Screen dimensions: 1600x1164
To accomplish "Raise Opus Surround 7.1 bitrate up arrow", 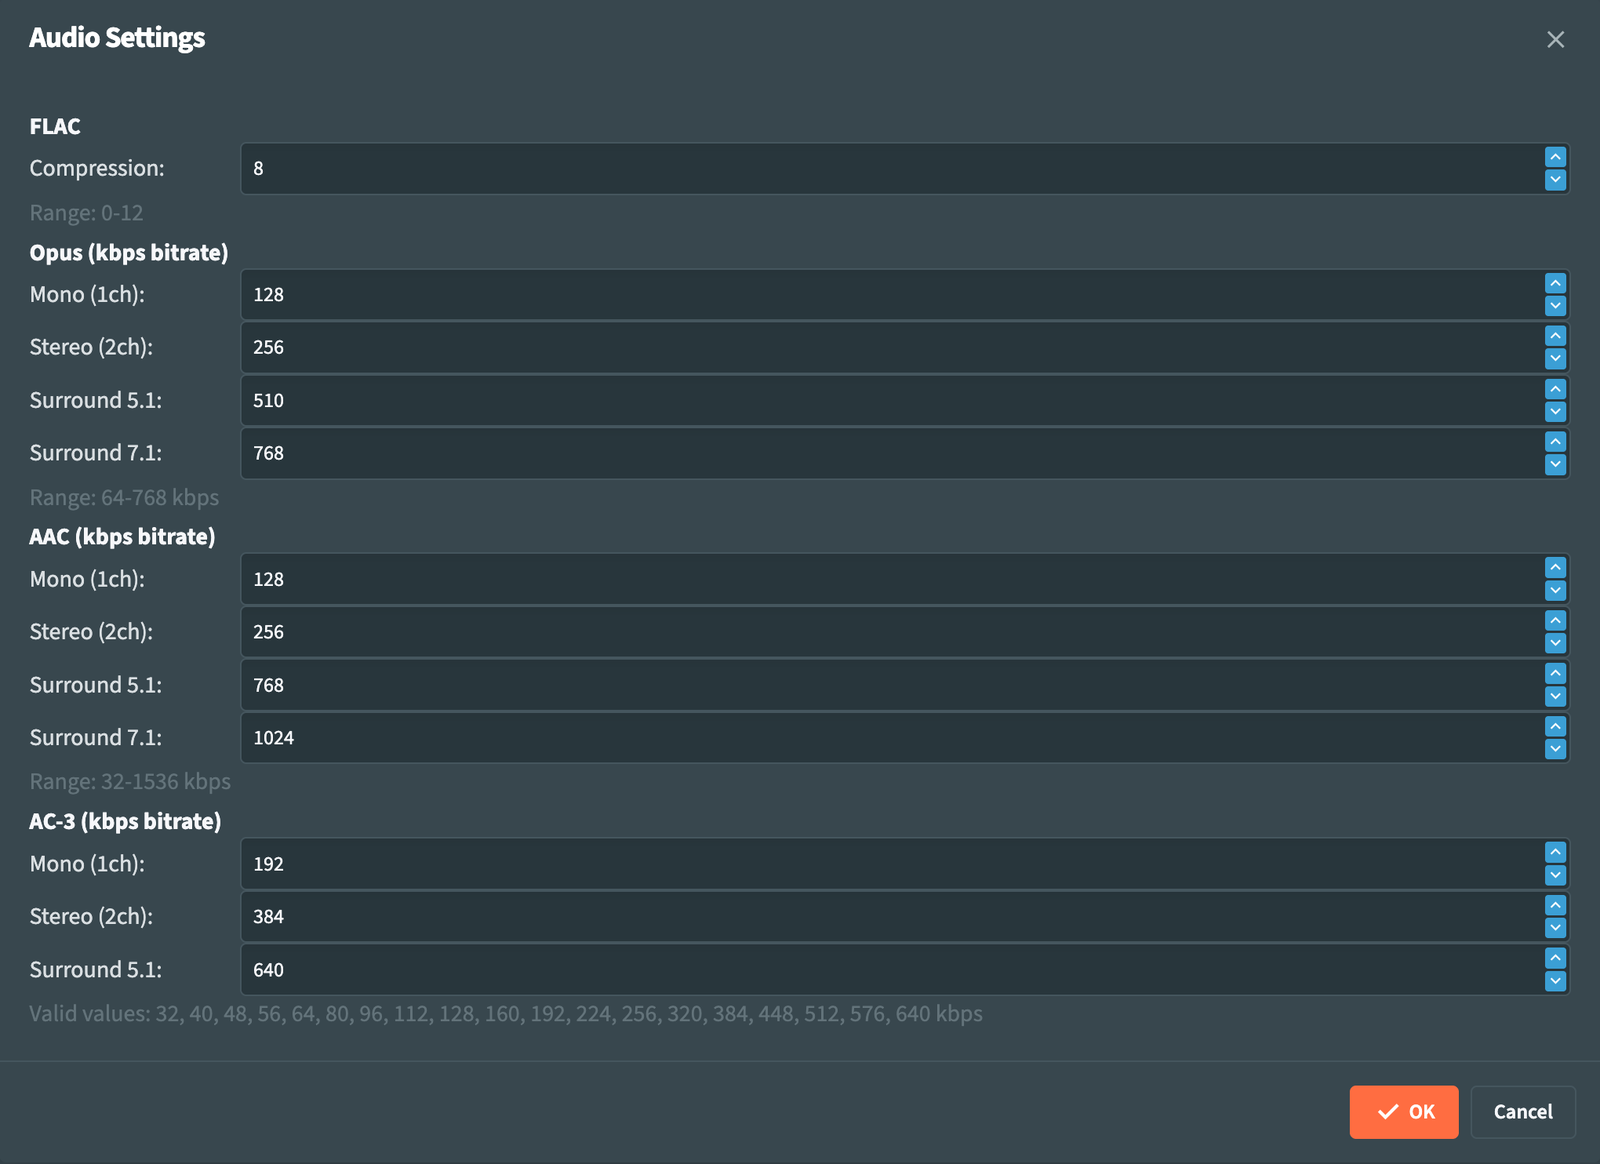I will [x=1555, y=441].
